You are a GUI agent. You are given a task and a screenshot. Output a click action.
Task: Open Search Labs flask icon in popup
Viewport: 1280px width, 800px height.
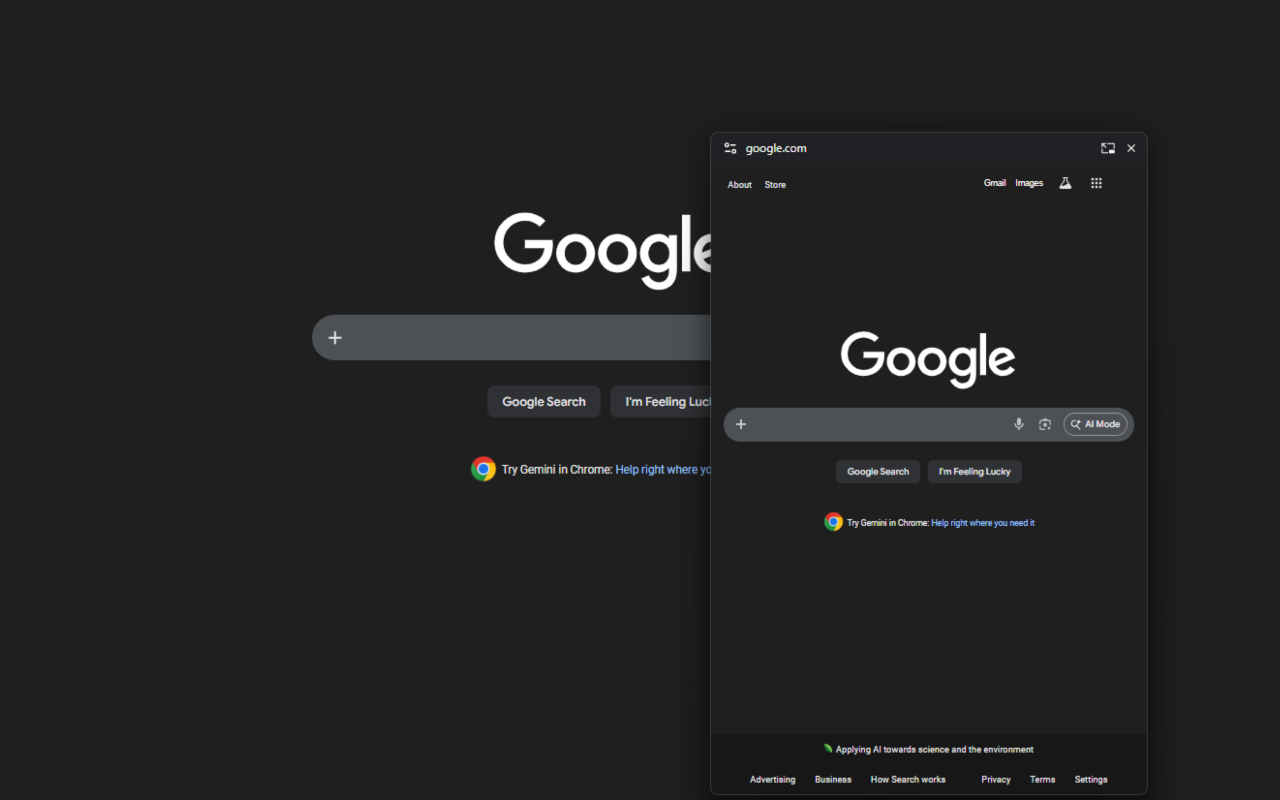1065,183
